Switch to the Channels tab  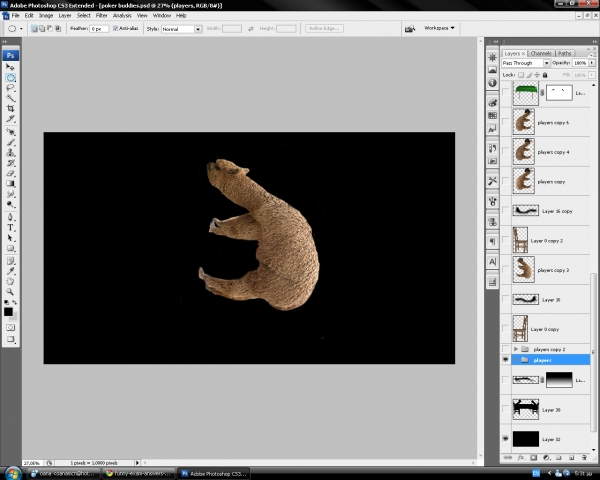pyautogui.click(x=541, y=53)
